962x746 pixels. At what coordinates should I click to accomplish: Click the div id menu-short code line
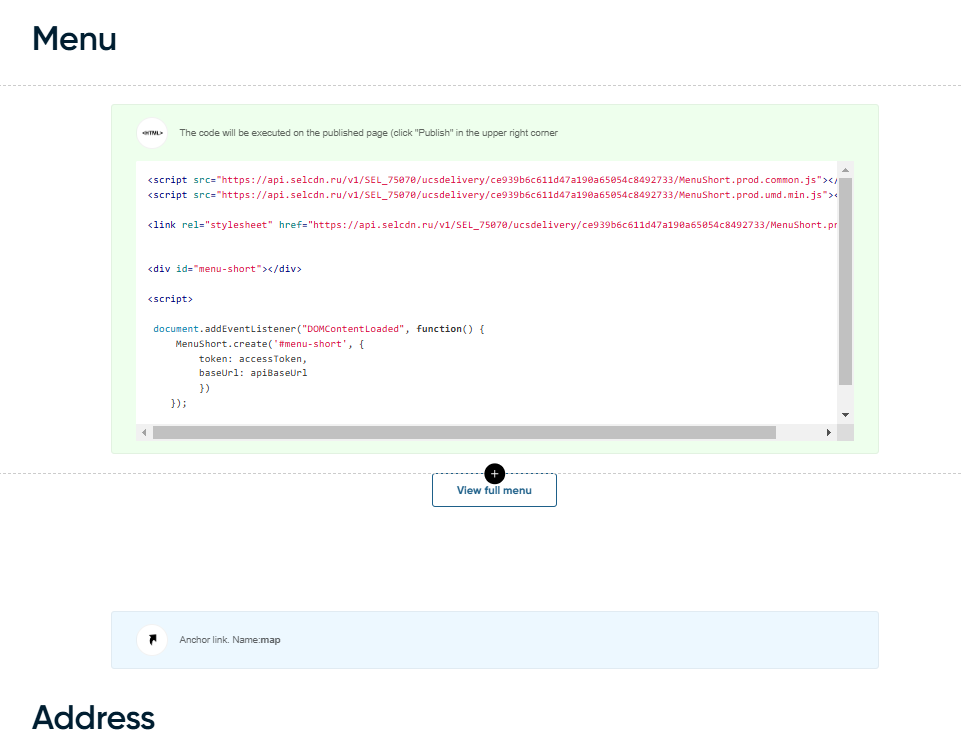225,269
